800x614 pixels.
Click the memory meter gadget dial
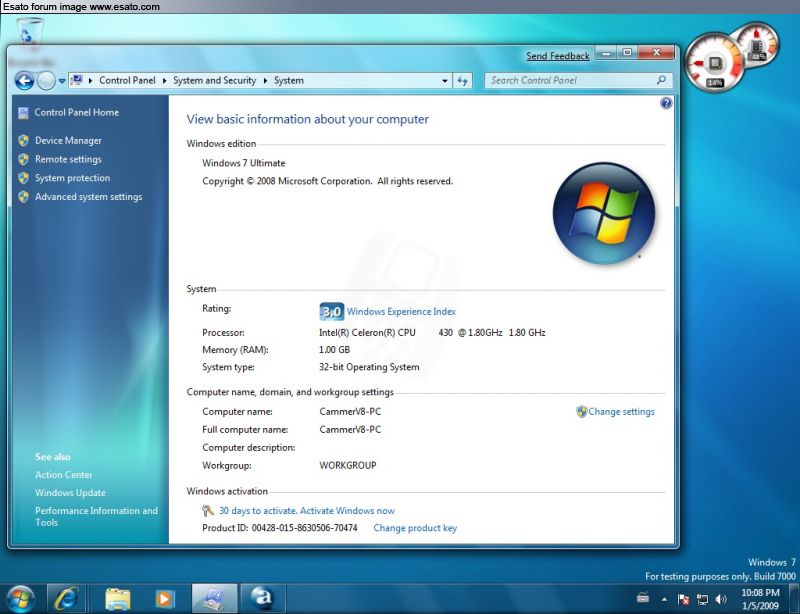(x=757, y=45)
